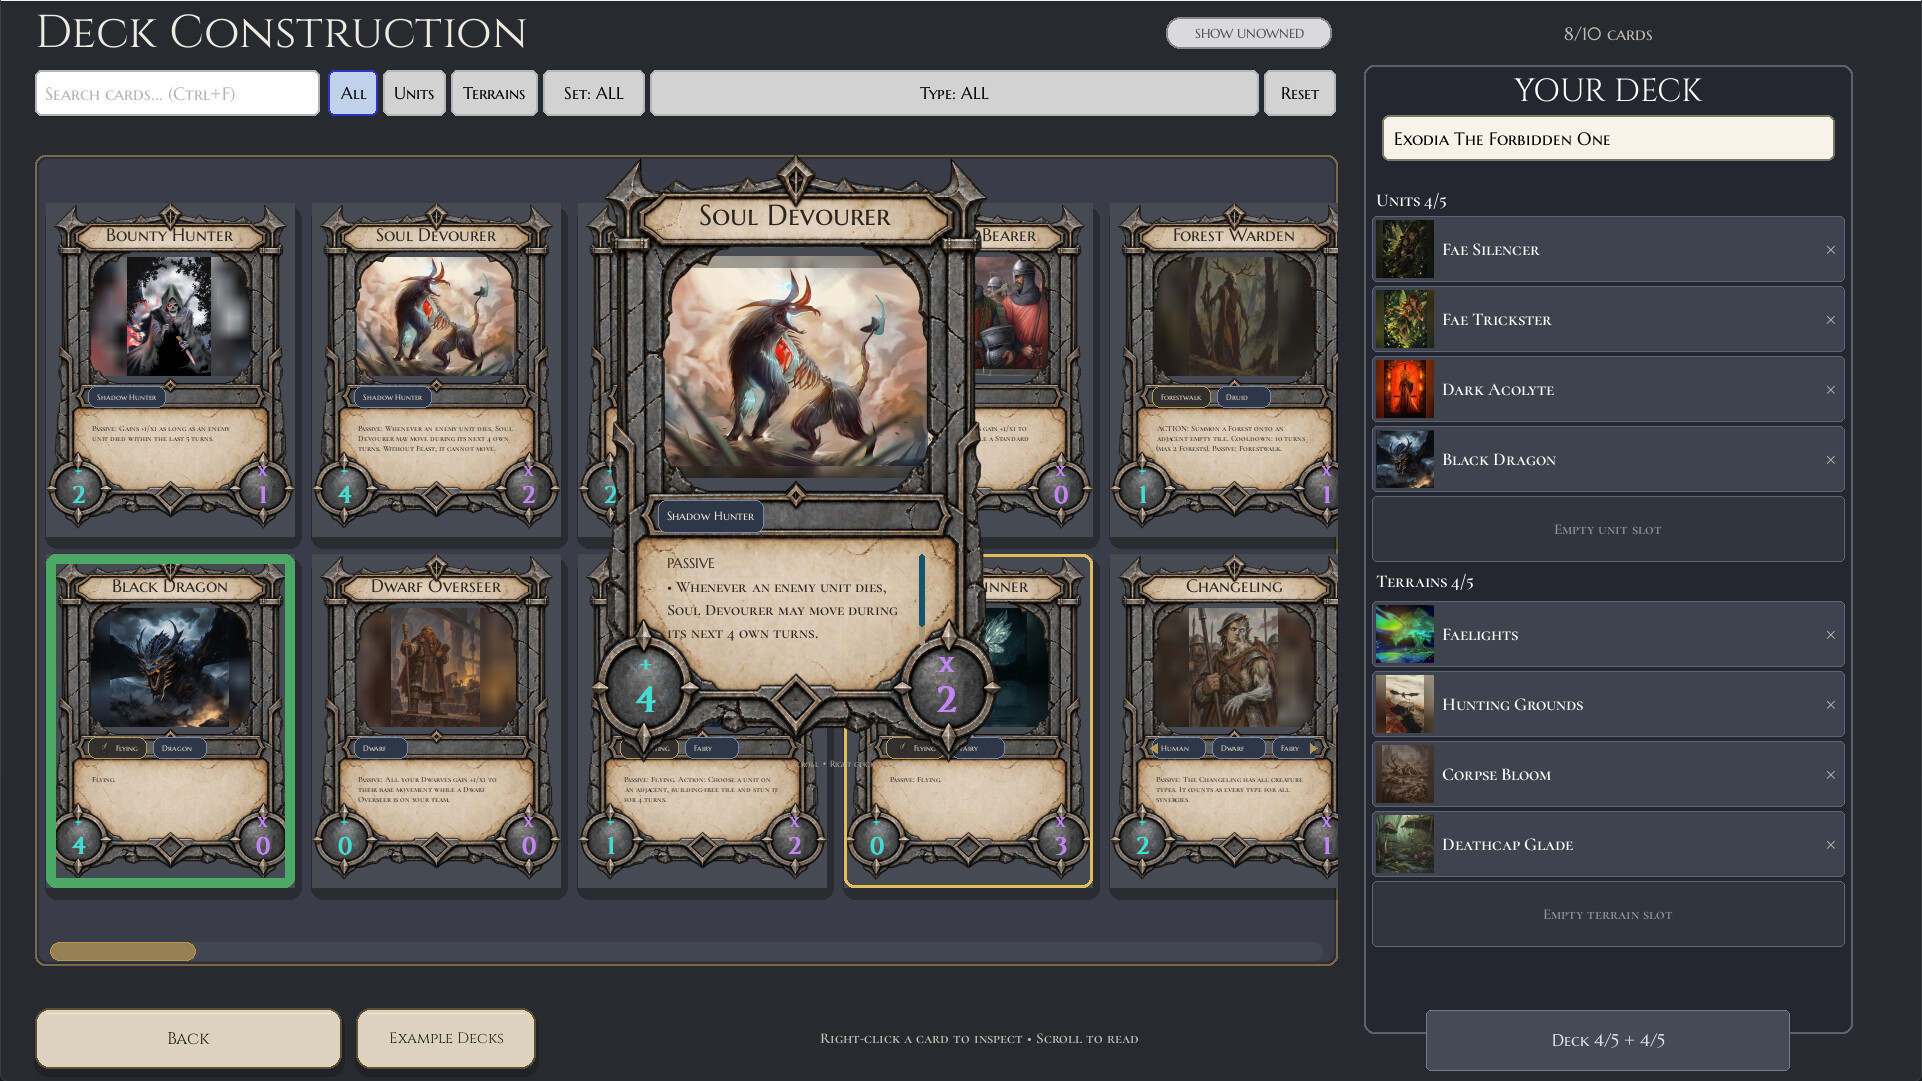Click the Druid tag on the Forest Warden card

pos(1243,397)
